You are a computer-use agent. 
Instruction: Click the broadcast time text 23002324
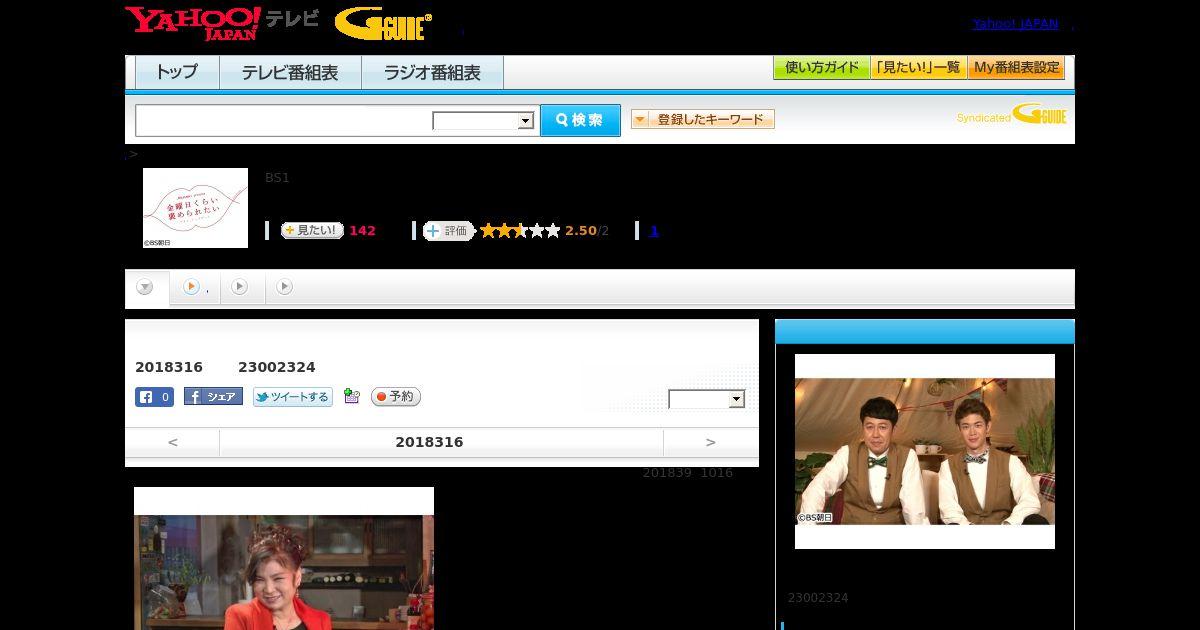pyautogui.click(x=277, y=367)
